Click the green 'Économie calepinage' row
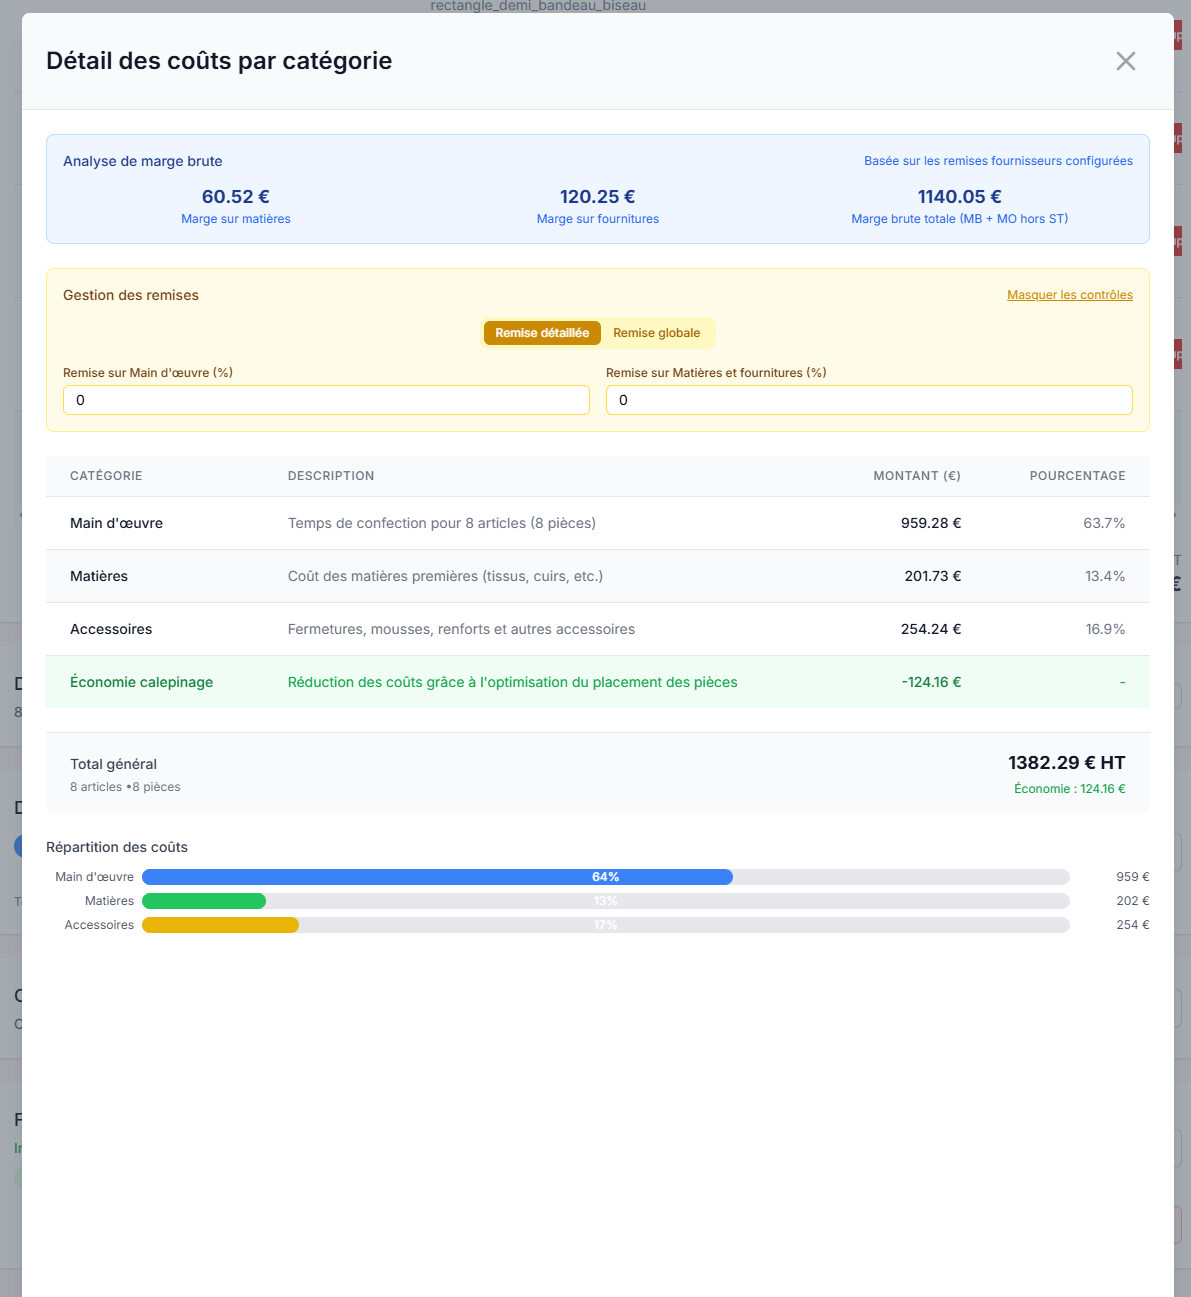 (x=597, y=682)
